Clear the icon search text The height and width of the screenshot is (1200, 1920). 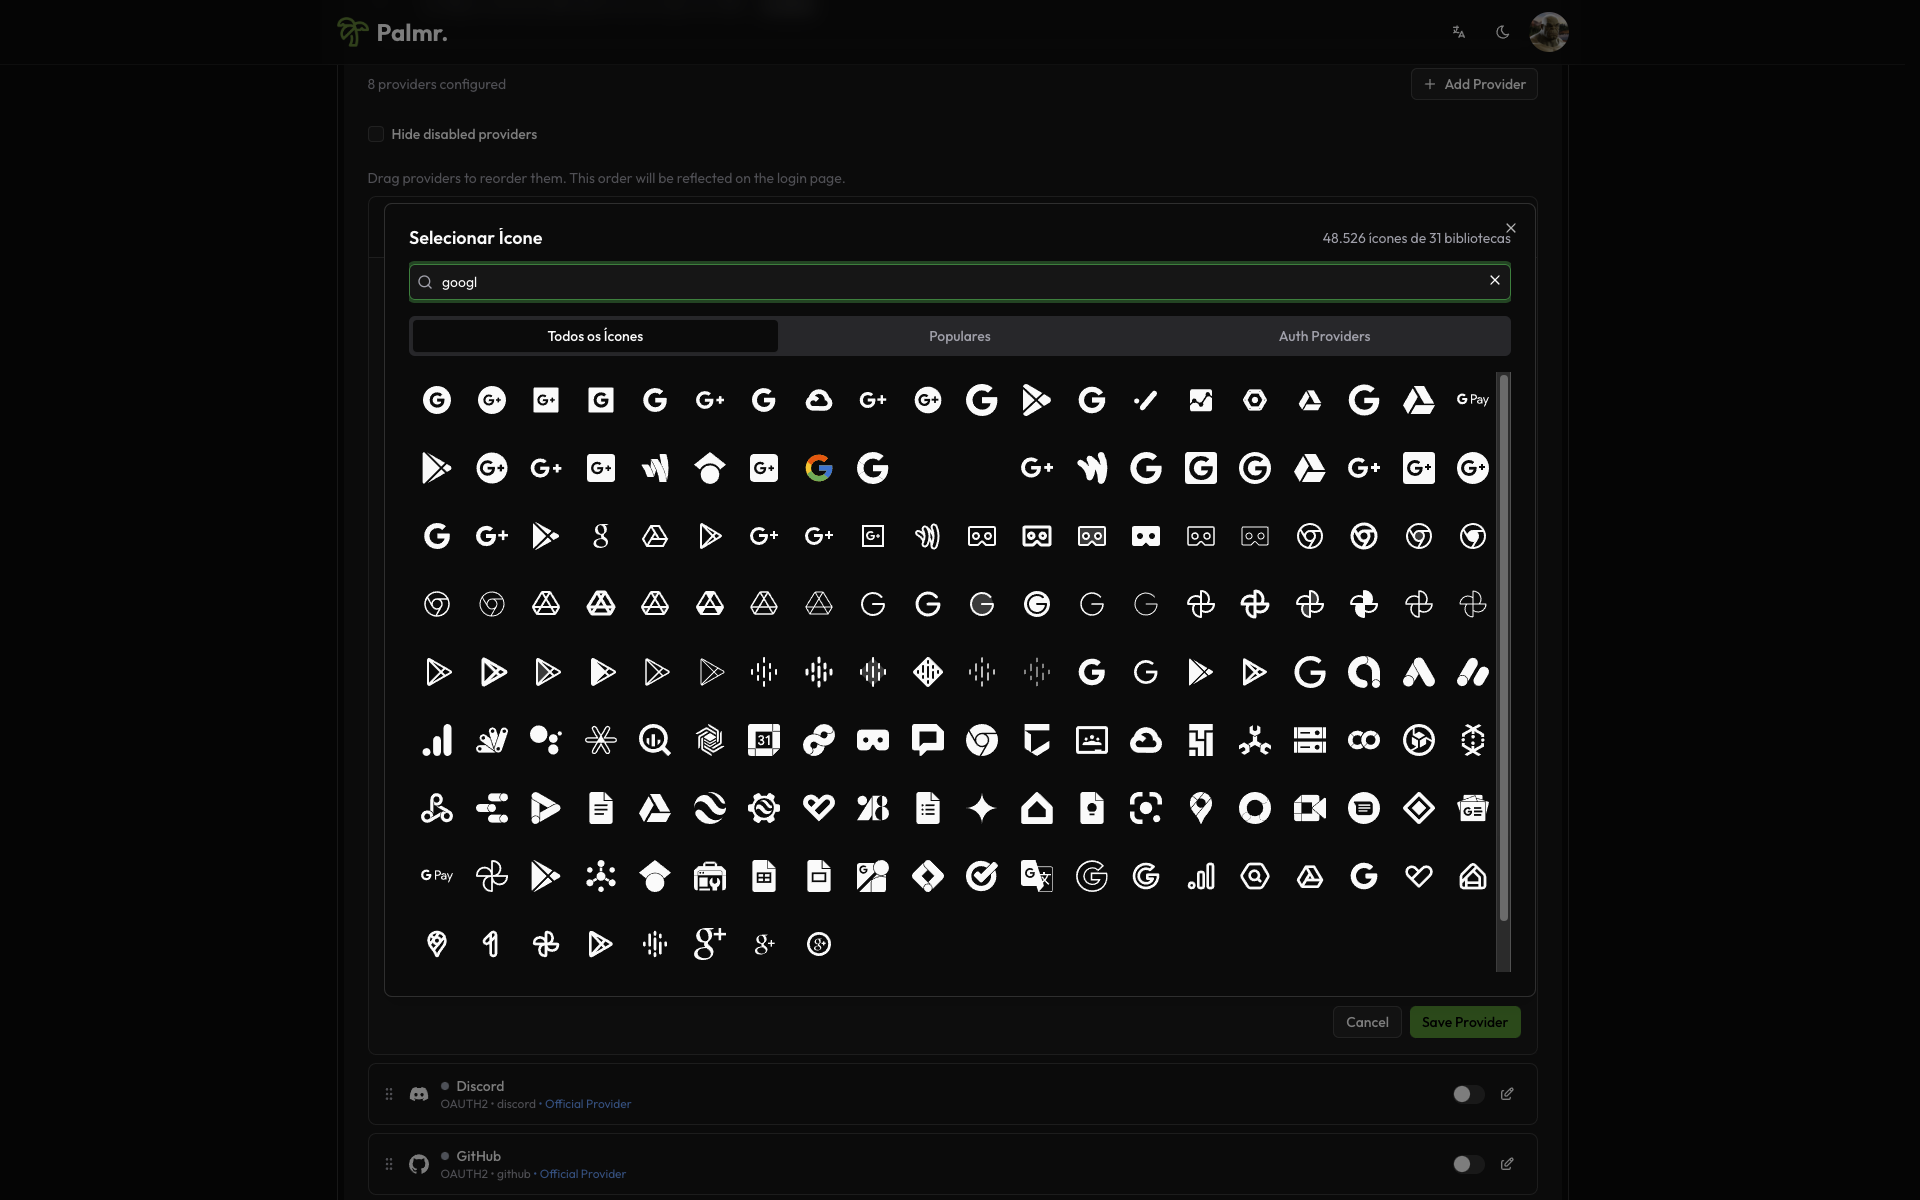[1494, 280]
